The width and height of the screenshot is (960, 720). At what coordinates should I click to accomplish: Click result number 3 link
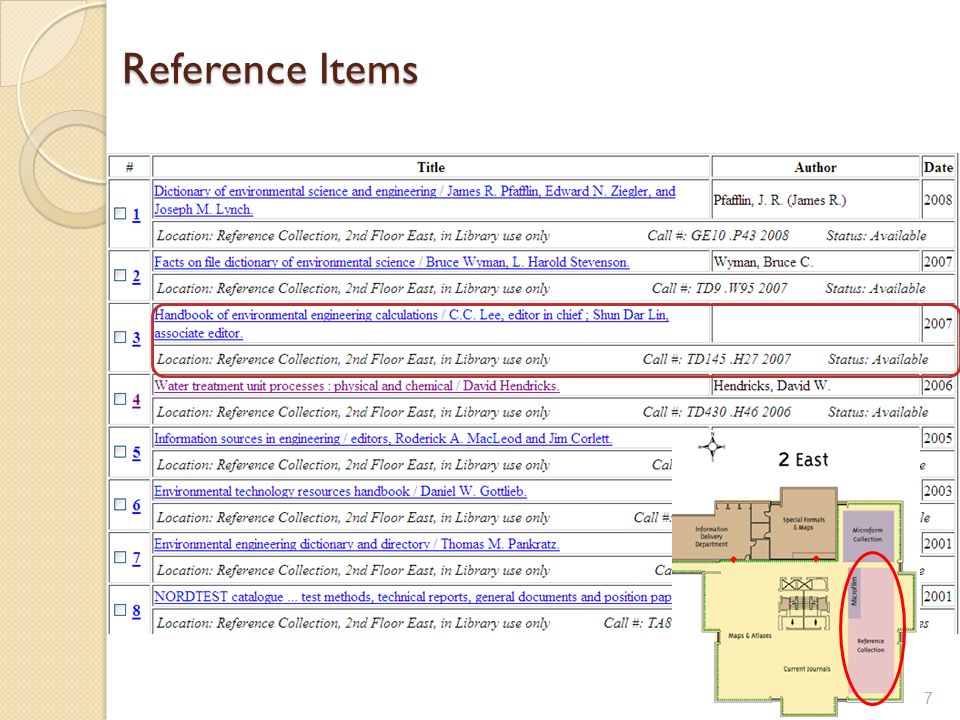coord(136,338)
